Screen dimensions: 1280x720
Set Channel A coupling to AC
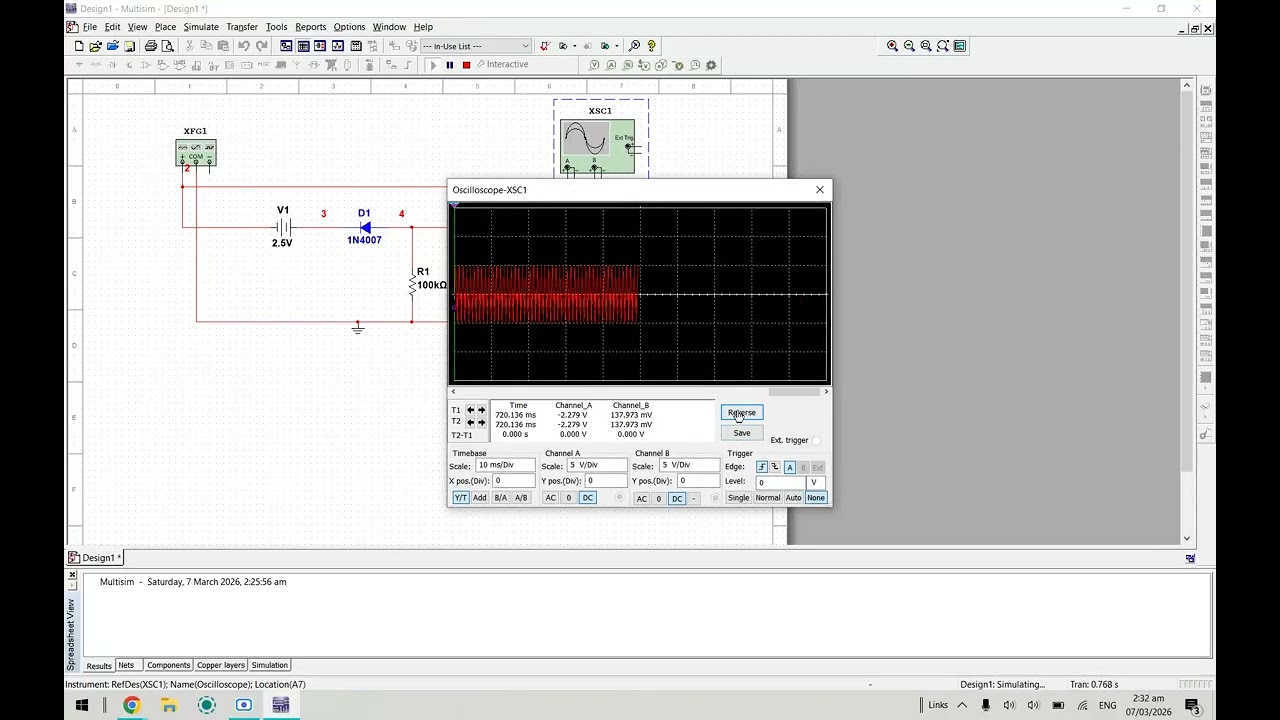(550, 498)
